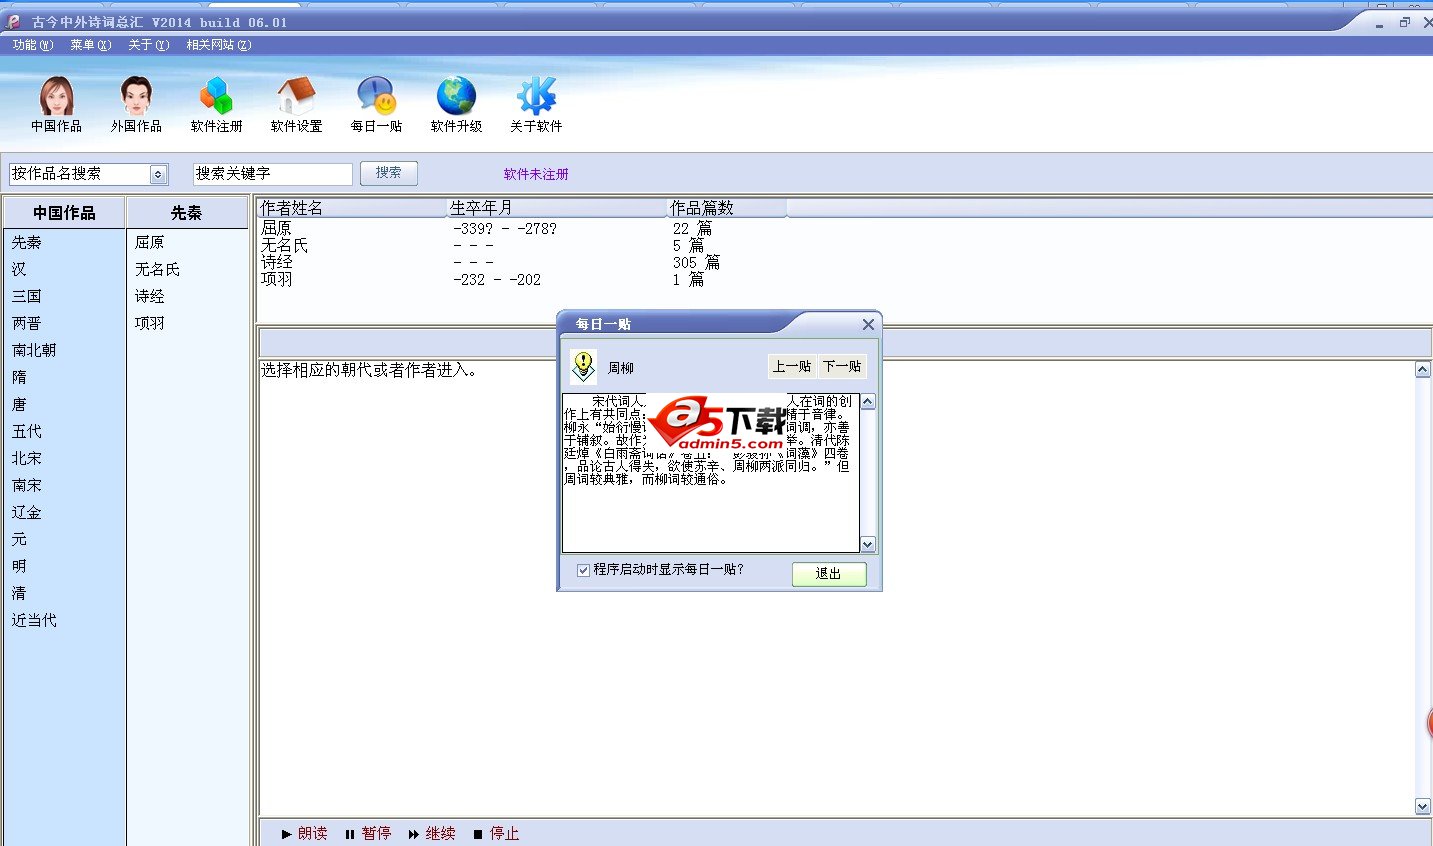Start reading with 朗读 control
The image size is (1433, 846).
point(304,833)
